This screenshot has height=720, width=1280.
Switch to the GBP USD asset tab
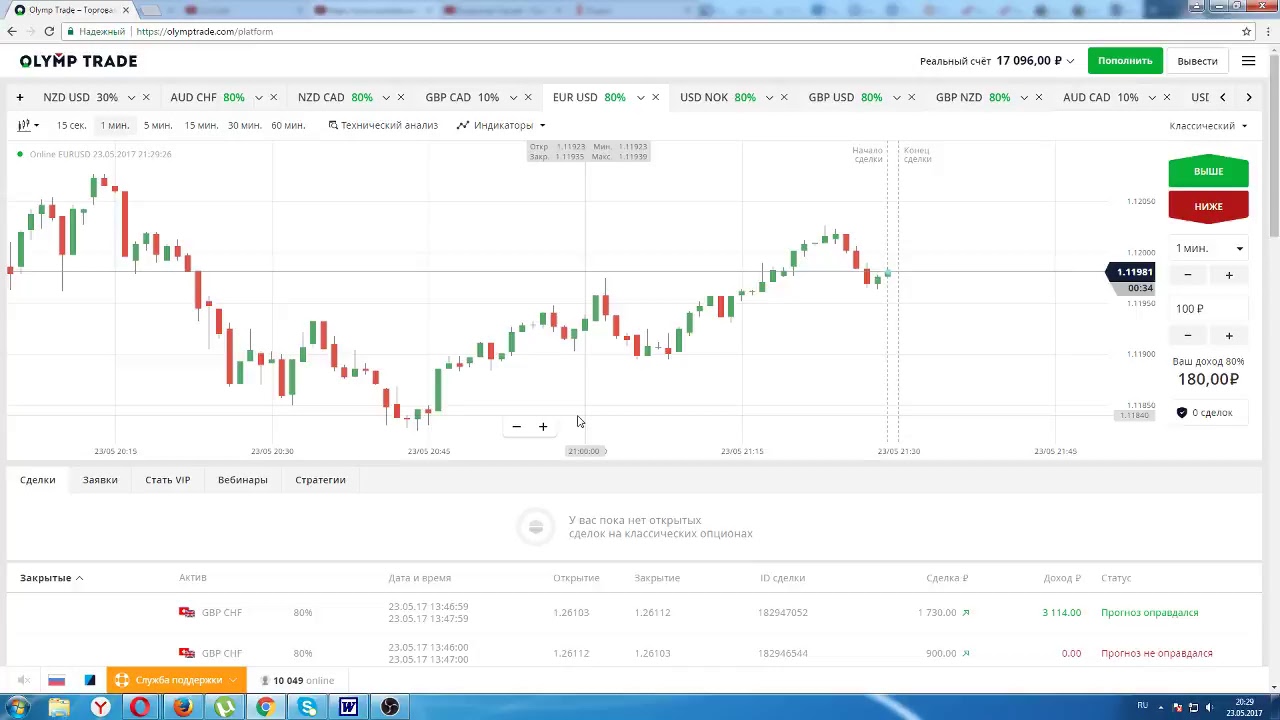845,97
